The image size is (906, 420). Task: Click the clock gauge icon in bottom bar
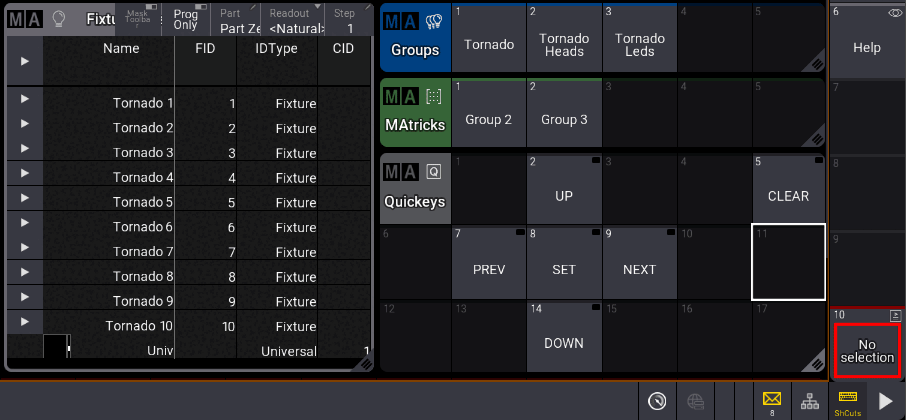coord(657,401)
